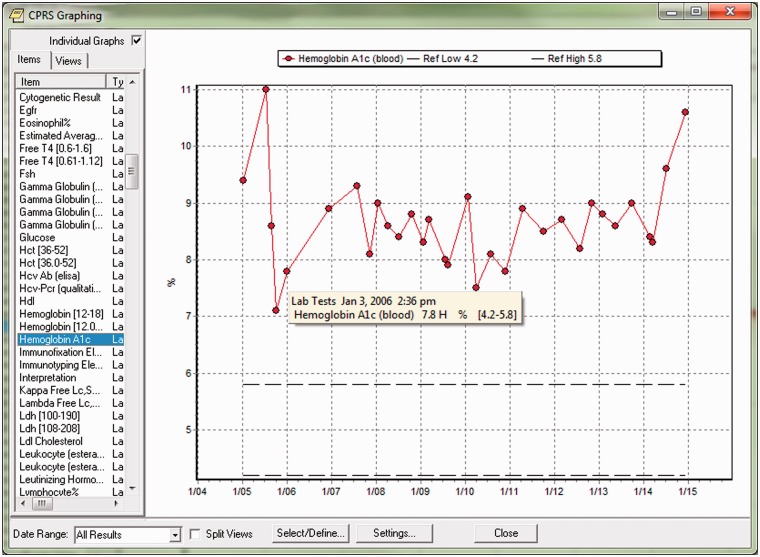Image resolution: width=760 pixels, height=557 pixels.
Task: Click the last data point near 1/15
Action: coord(685,112)
